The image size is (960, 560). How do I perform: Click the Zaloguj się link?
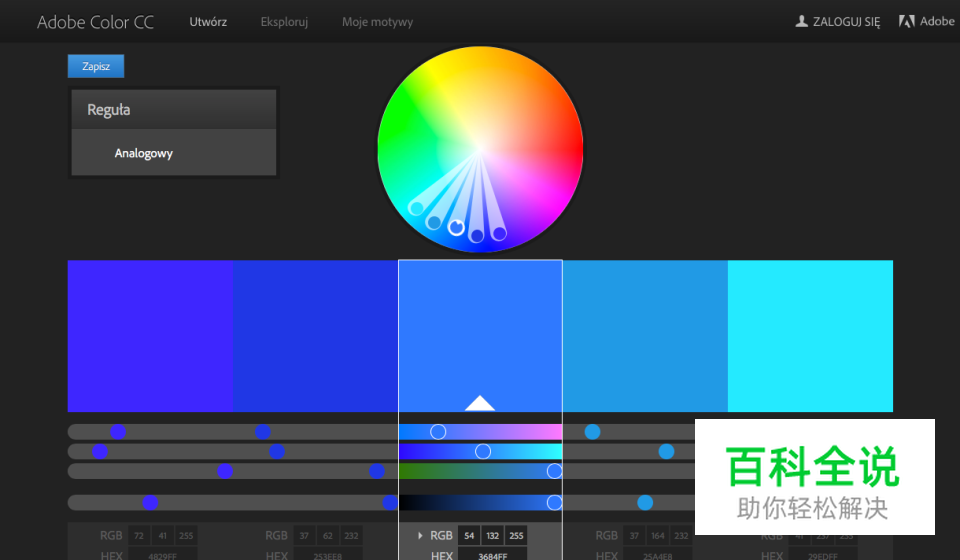(846, 22)
